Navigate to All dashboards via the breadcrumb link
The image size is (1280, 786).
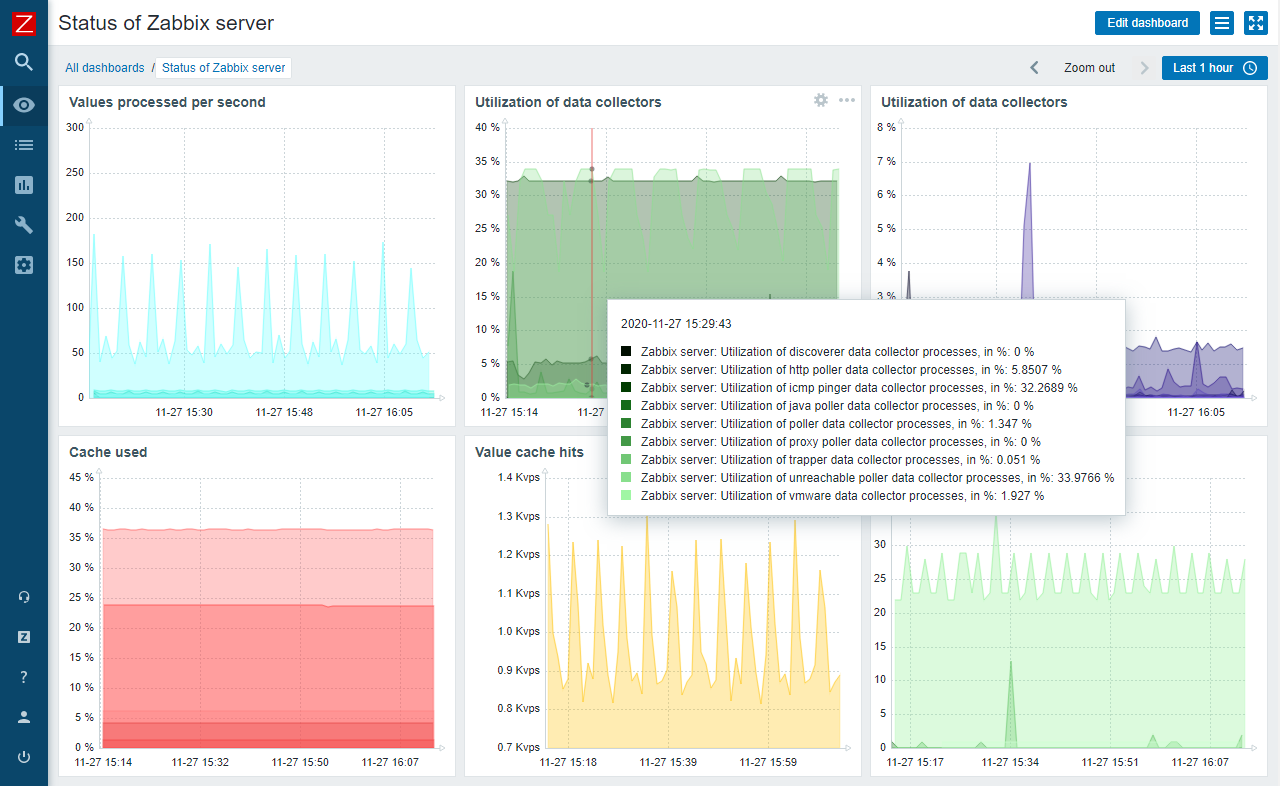point(105,67)
